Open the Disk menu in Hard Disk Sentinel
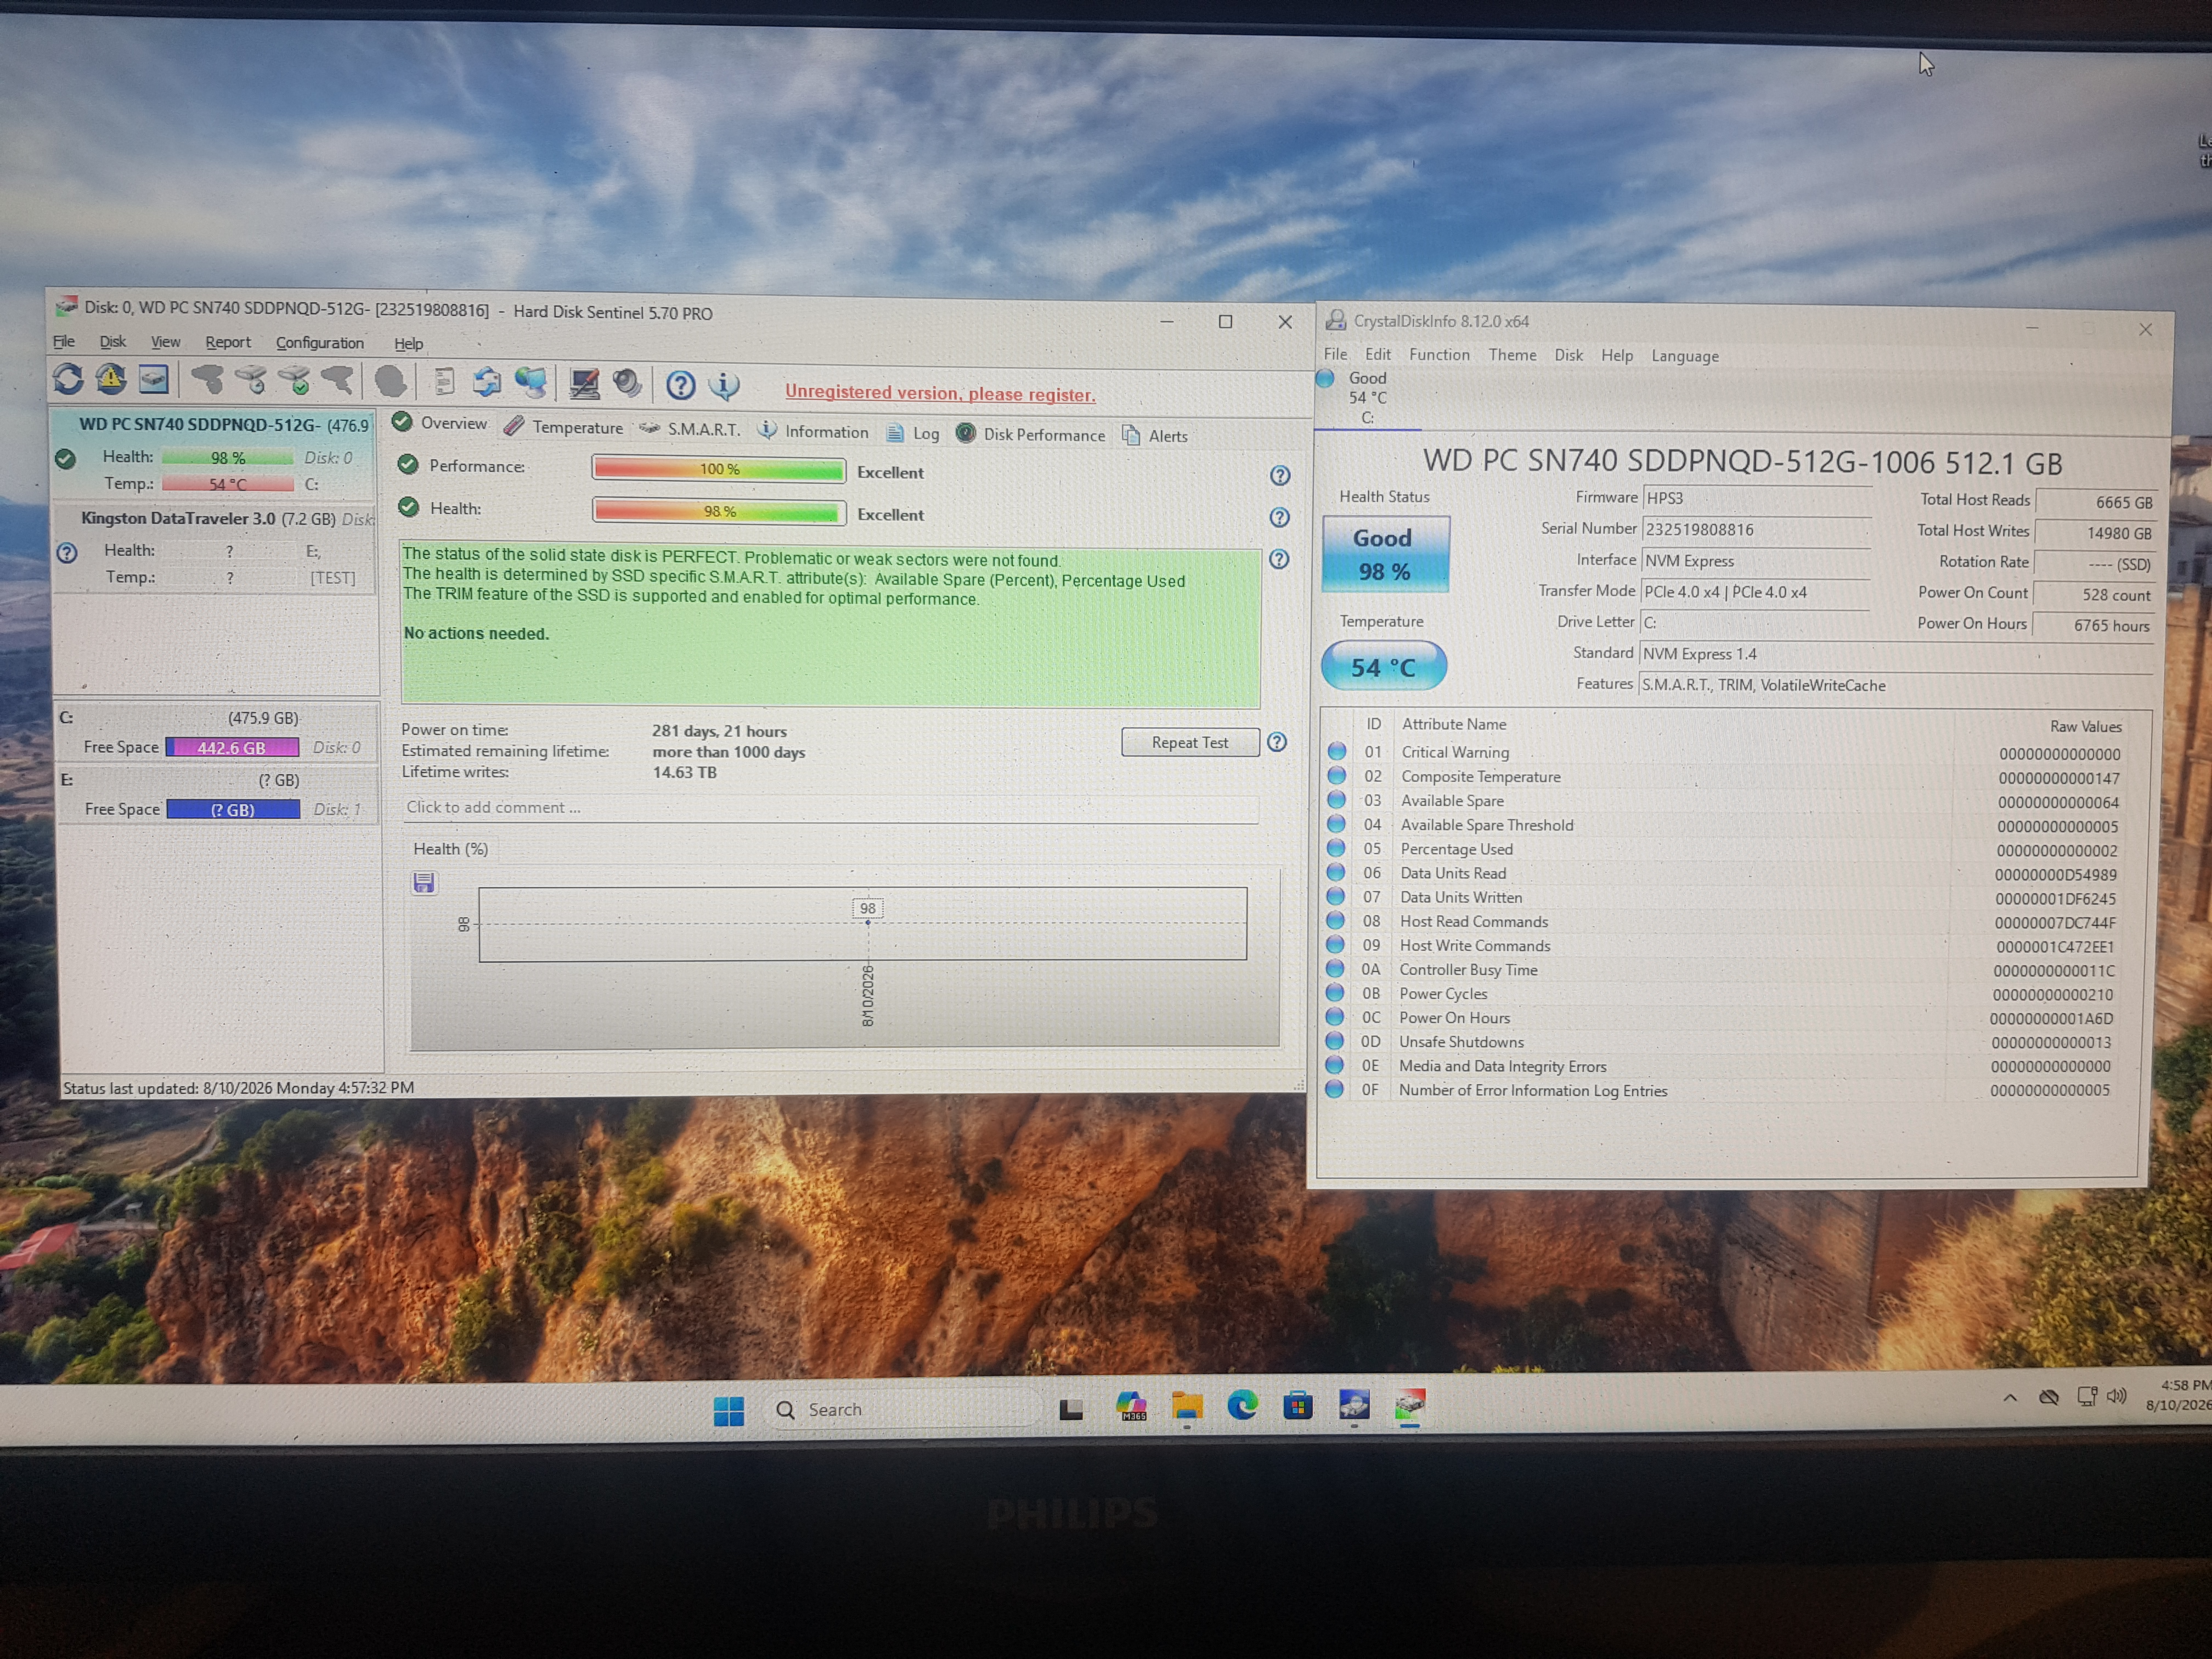This screenshot has height=1659, width=2212. (x=113, y=341)
